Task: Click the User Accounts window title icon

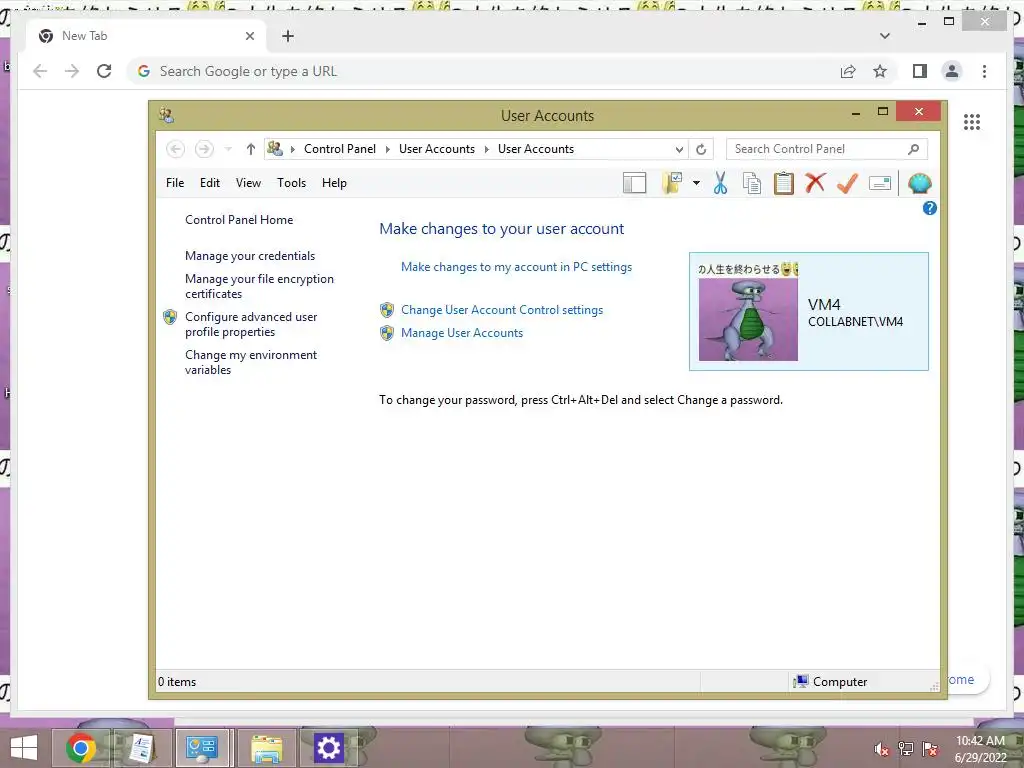Action: tap(166, 116)
